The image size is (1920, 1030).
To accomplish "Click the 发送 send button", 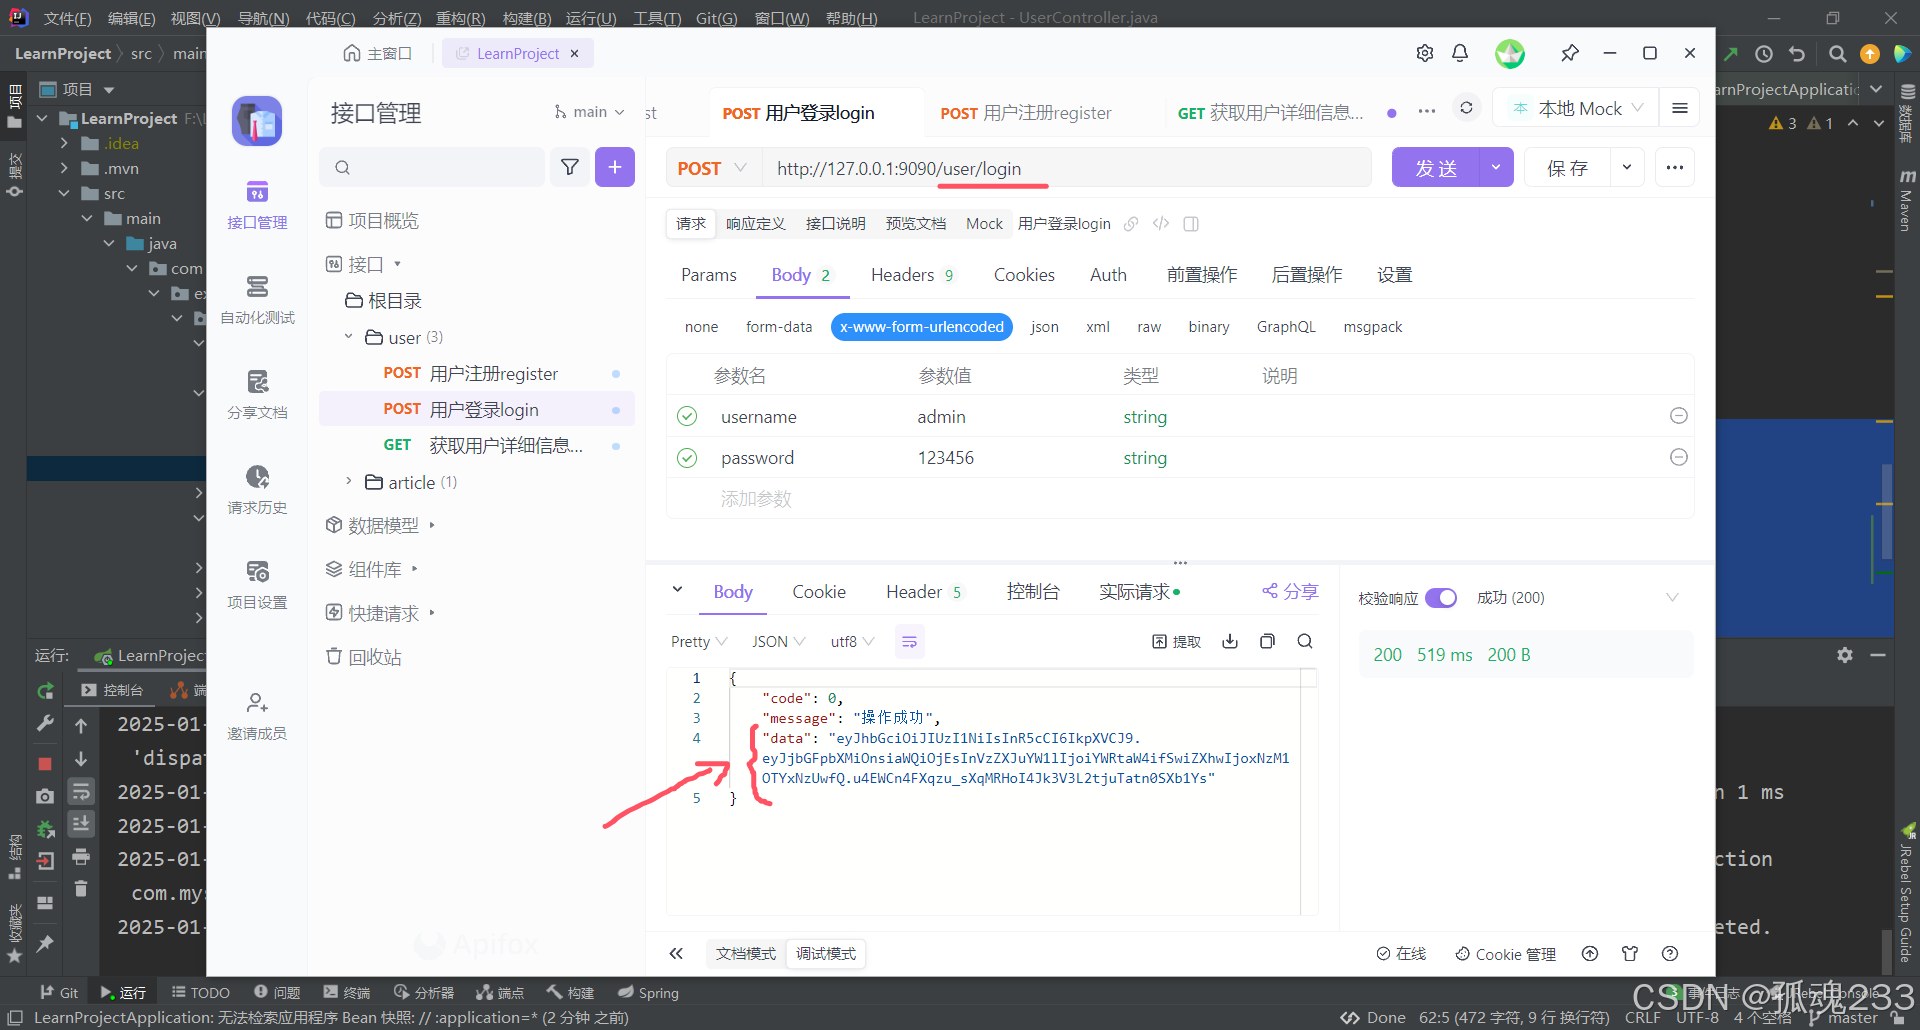I will pos(1436,167).
